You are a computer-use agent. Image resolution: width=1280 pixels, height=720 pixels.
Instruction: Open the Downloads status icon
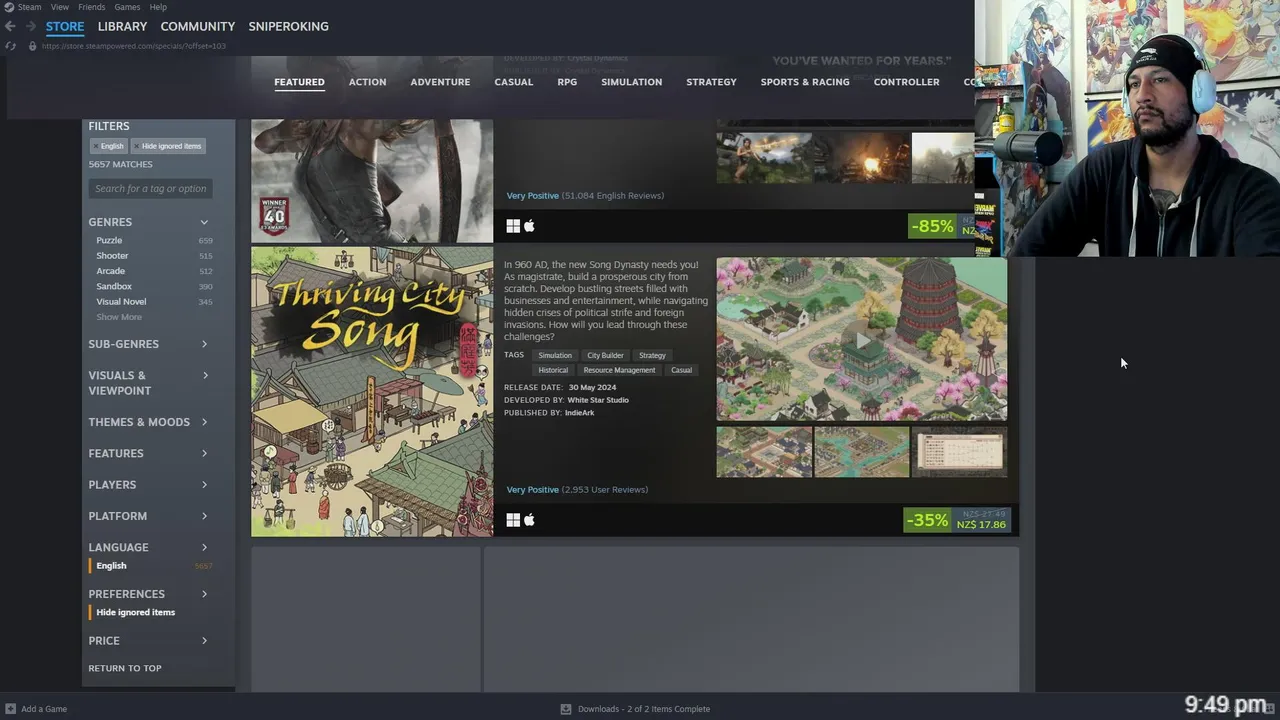point(566,709)
